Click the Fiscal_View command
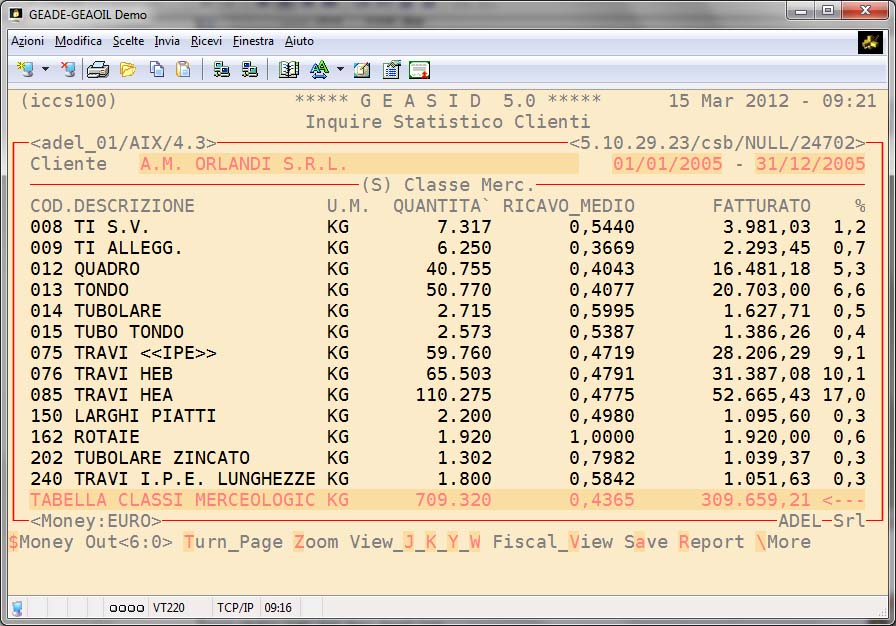Image resolution: width=896 pixels, height=626 pixels. point(551,542)
